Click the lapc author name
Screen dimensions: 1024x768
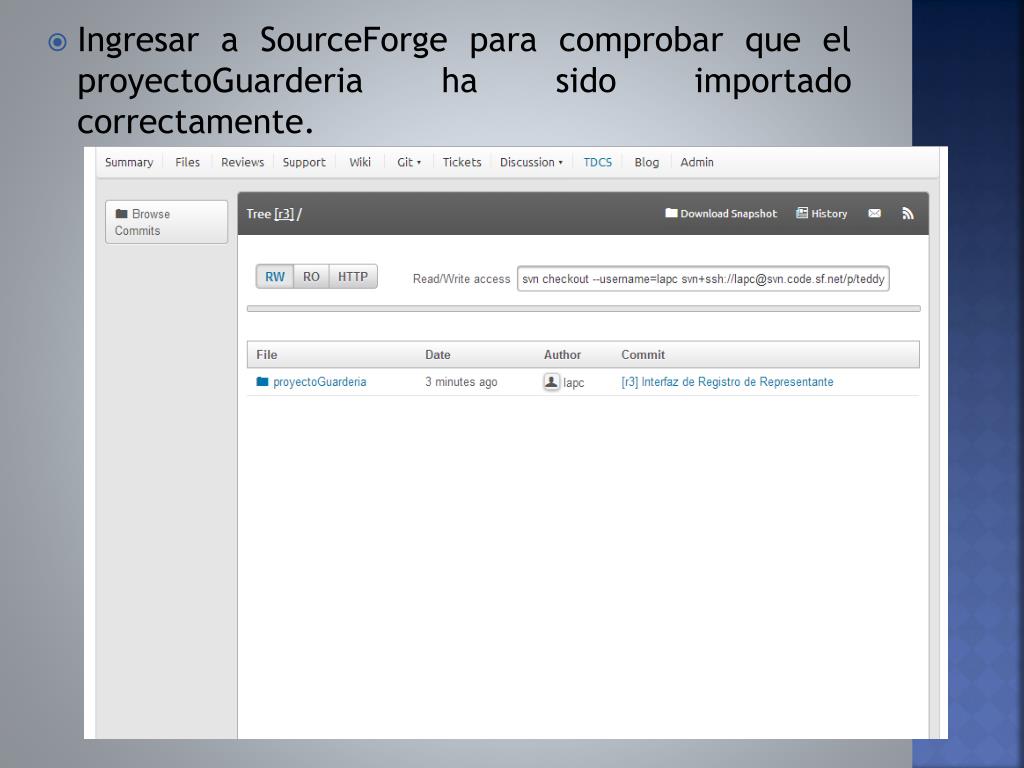pos(573,383)
